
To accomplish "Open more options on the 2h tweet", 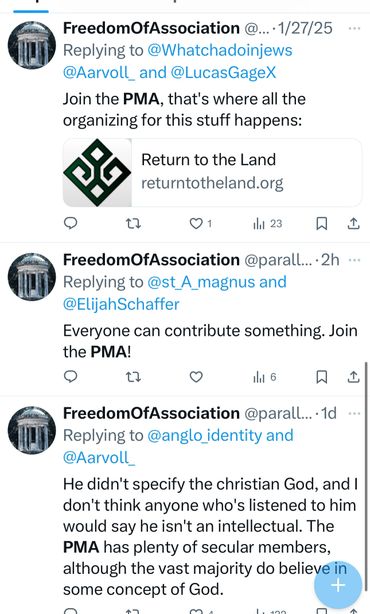I will [354, 260].
